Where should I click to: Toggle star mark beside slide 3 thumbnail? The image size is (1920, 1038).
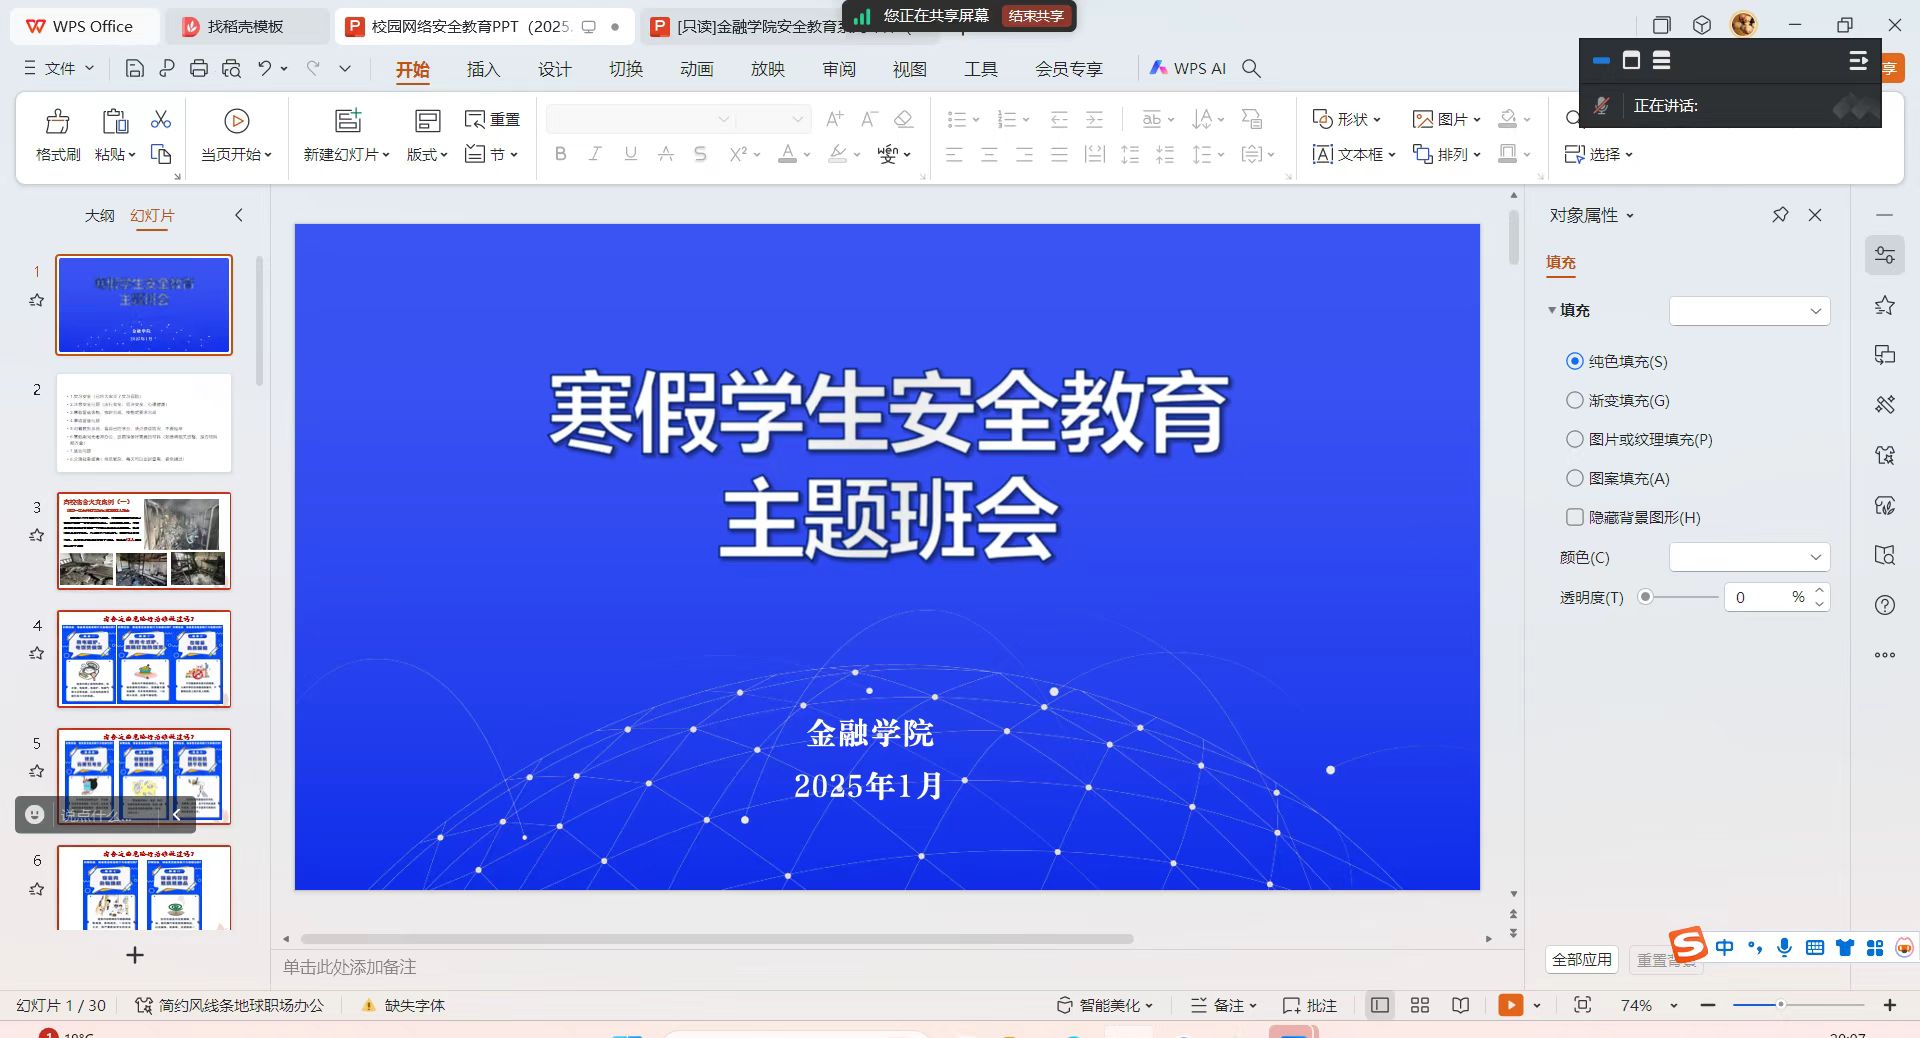click(37, 535)
